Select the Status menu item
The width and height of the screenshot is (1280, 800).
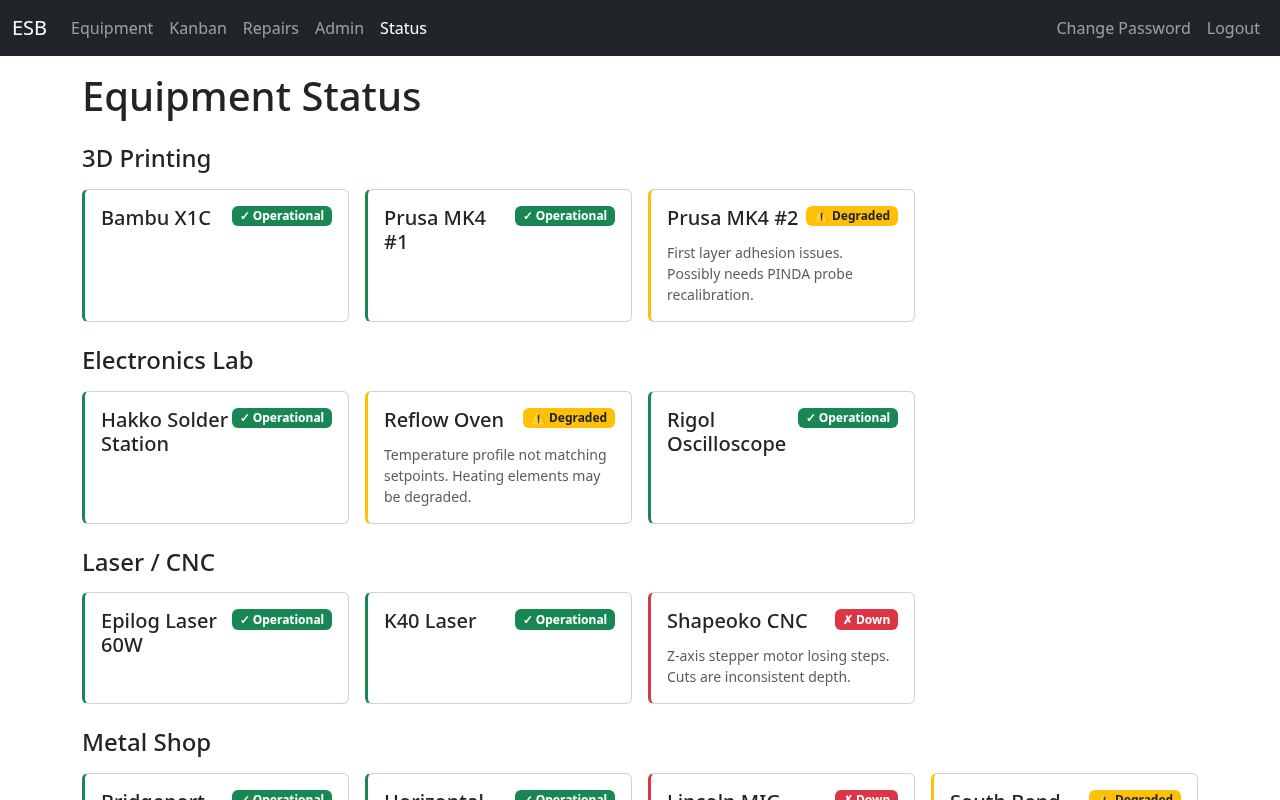403,28
